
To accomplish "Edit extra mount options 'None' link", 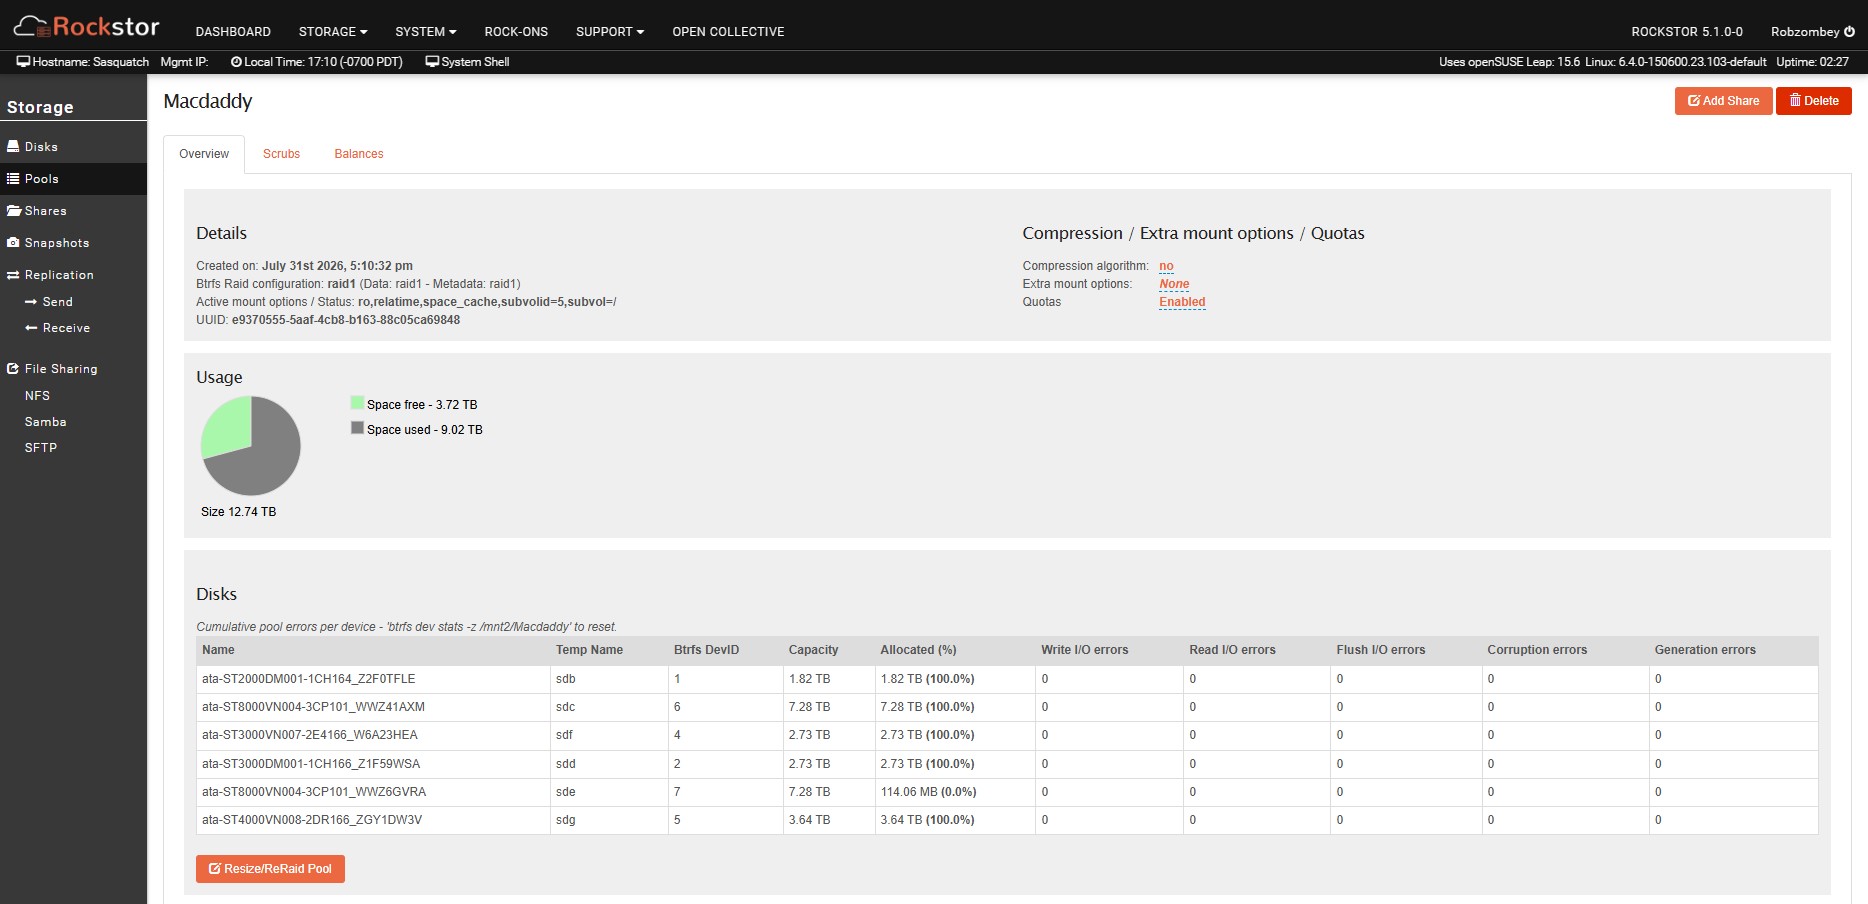I will pyautogui.click(x=1174, y=284).
